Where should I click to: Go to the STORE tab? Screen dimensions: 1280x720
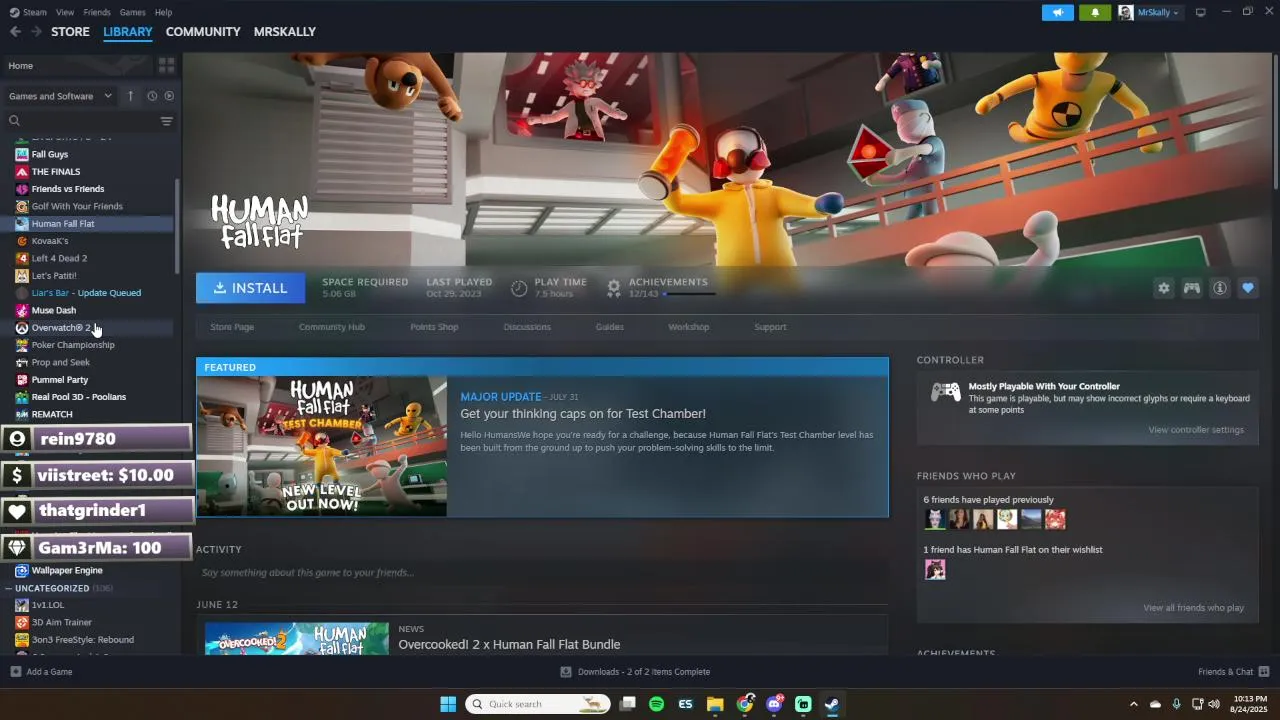coord(70,32)
